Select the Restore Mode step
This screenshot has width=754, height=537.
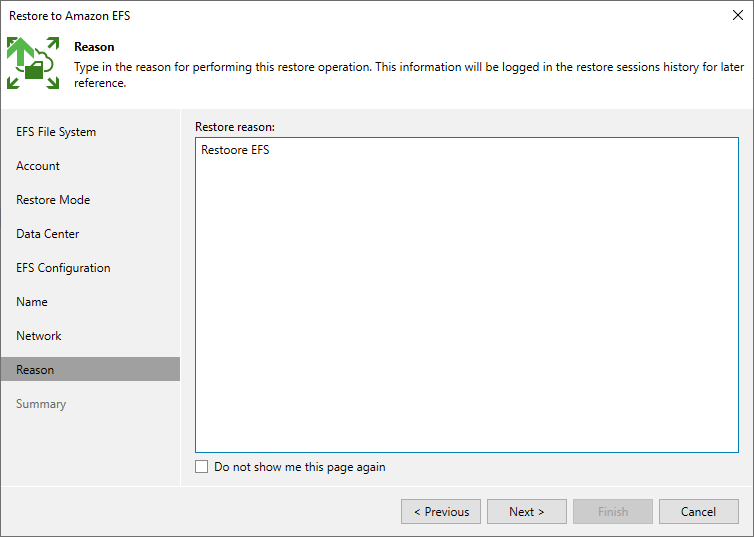tap(53, 200)
